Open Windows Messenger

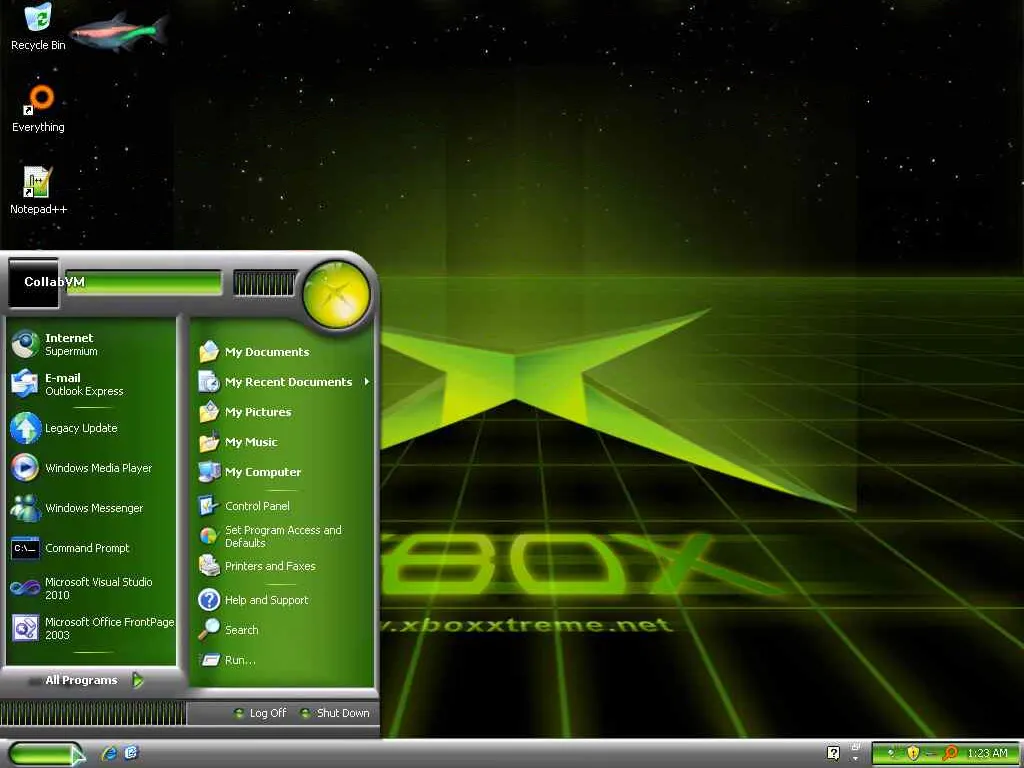click(91, 507)
